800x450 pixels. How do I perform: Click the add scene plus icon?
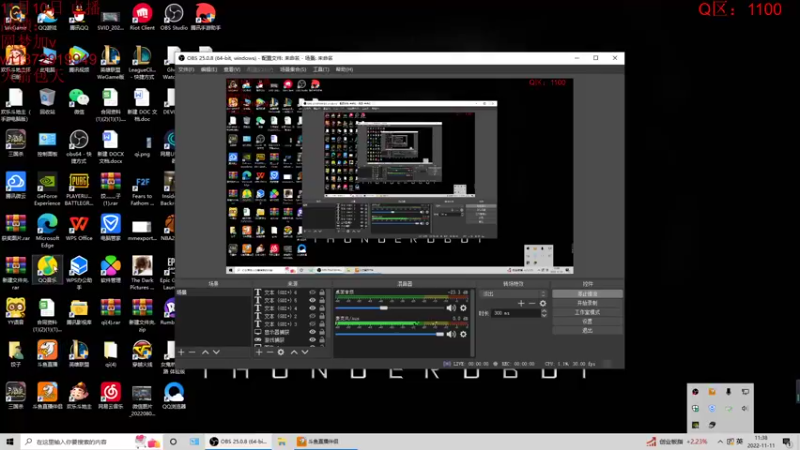pyautogui.click(x=181, y=352)
